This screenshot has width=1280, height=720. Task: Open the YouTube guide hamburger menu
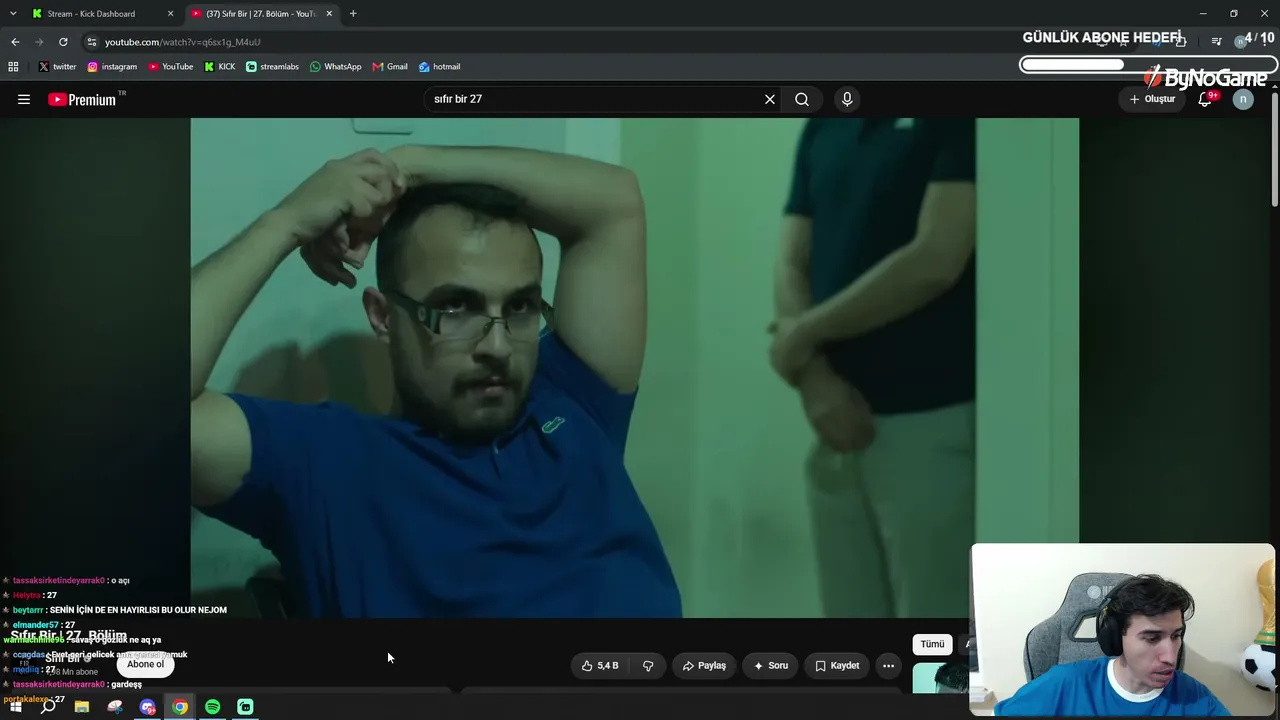coord(24,99)
